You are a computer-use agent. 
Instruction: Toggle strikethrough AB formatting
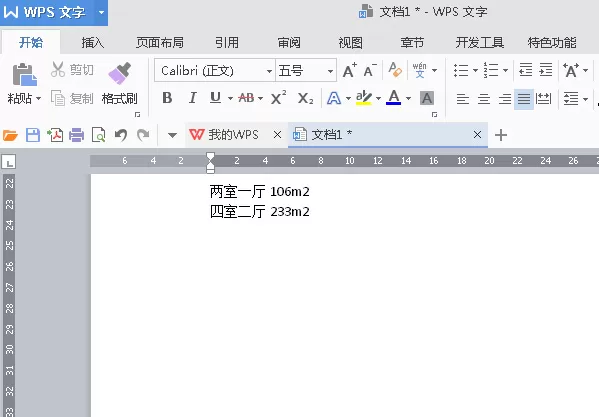pos(246,98)
